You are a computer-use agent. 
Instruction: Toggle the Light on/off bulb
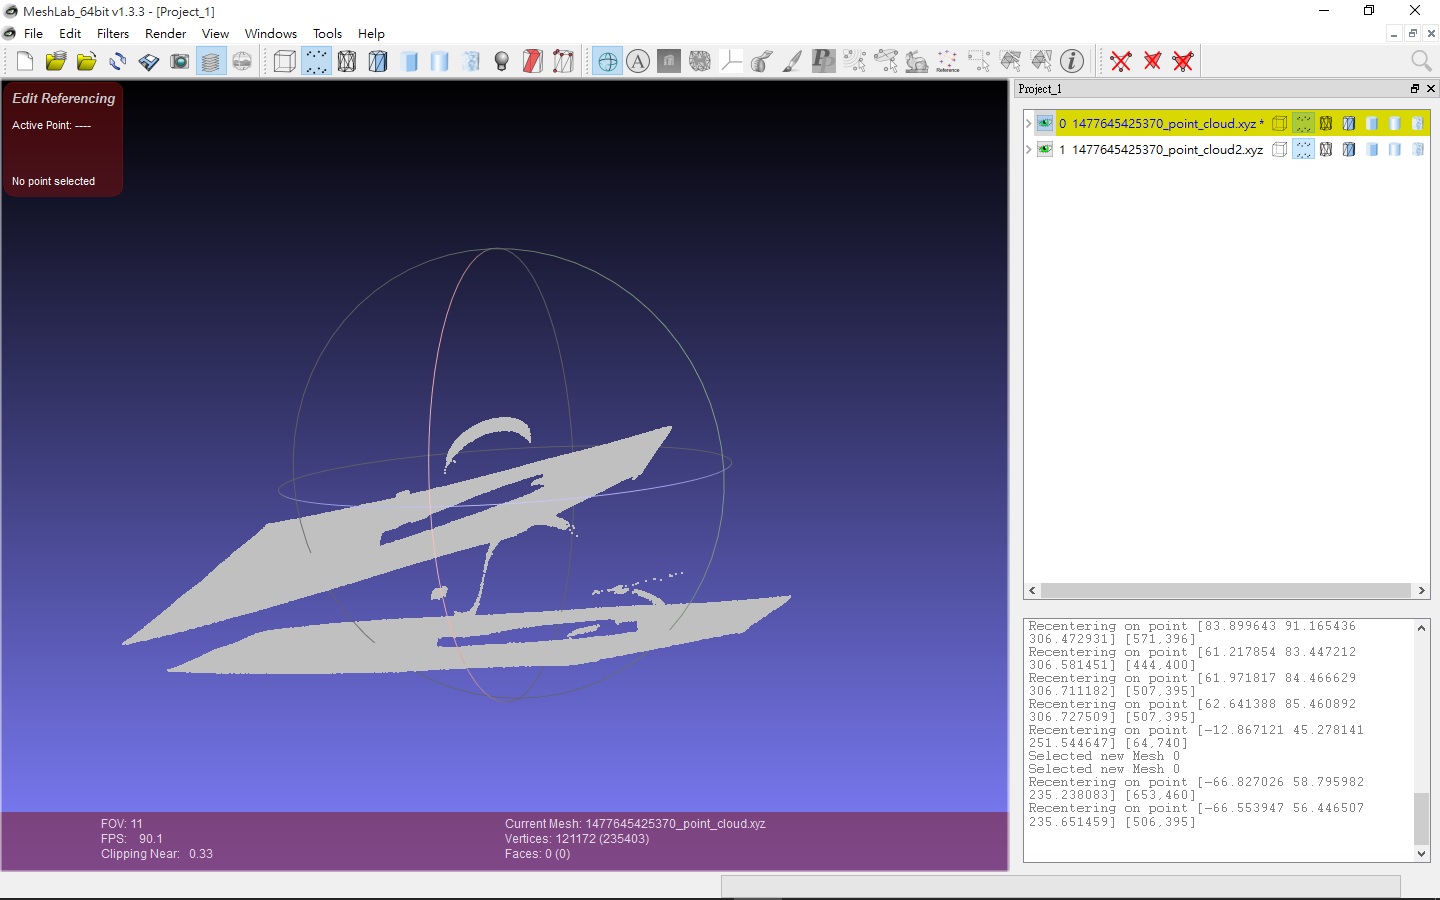pyautogui.click(x=502, y=62)
